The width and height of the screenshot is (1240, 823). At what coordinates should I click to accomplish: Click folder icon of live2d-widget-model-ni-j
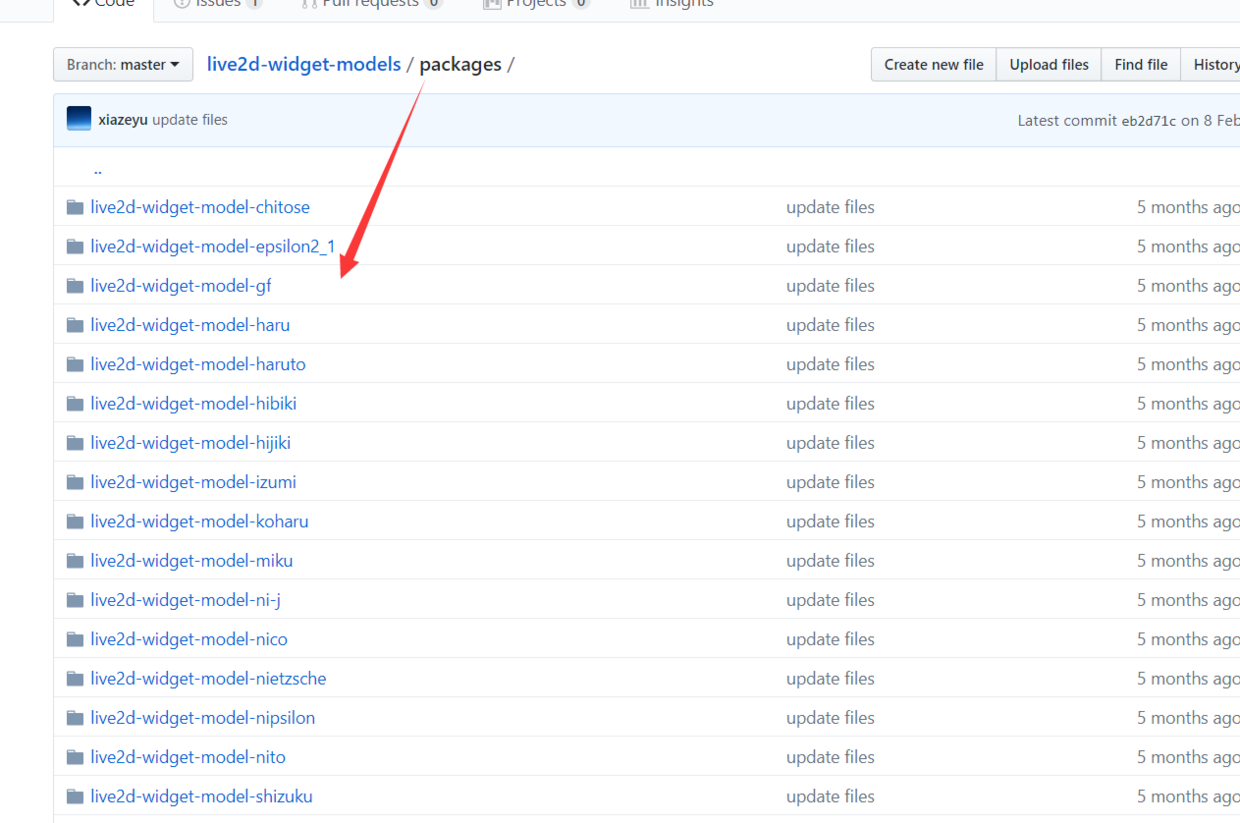click(x=75, y=600)
